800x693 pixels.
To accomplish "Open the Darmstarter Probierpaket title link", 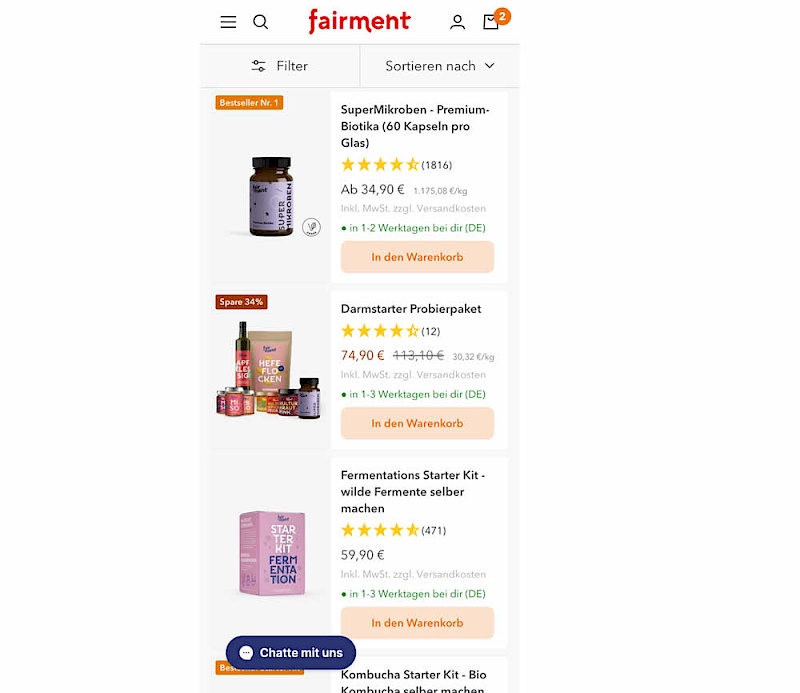I will click(411, 309).
